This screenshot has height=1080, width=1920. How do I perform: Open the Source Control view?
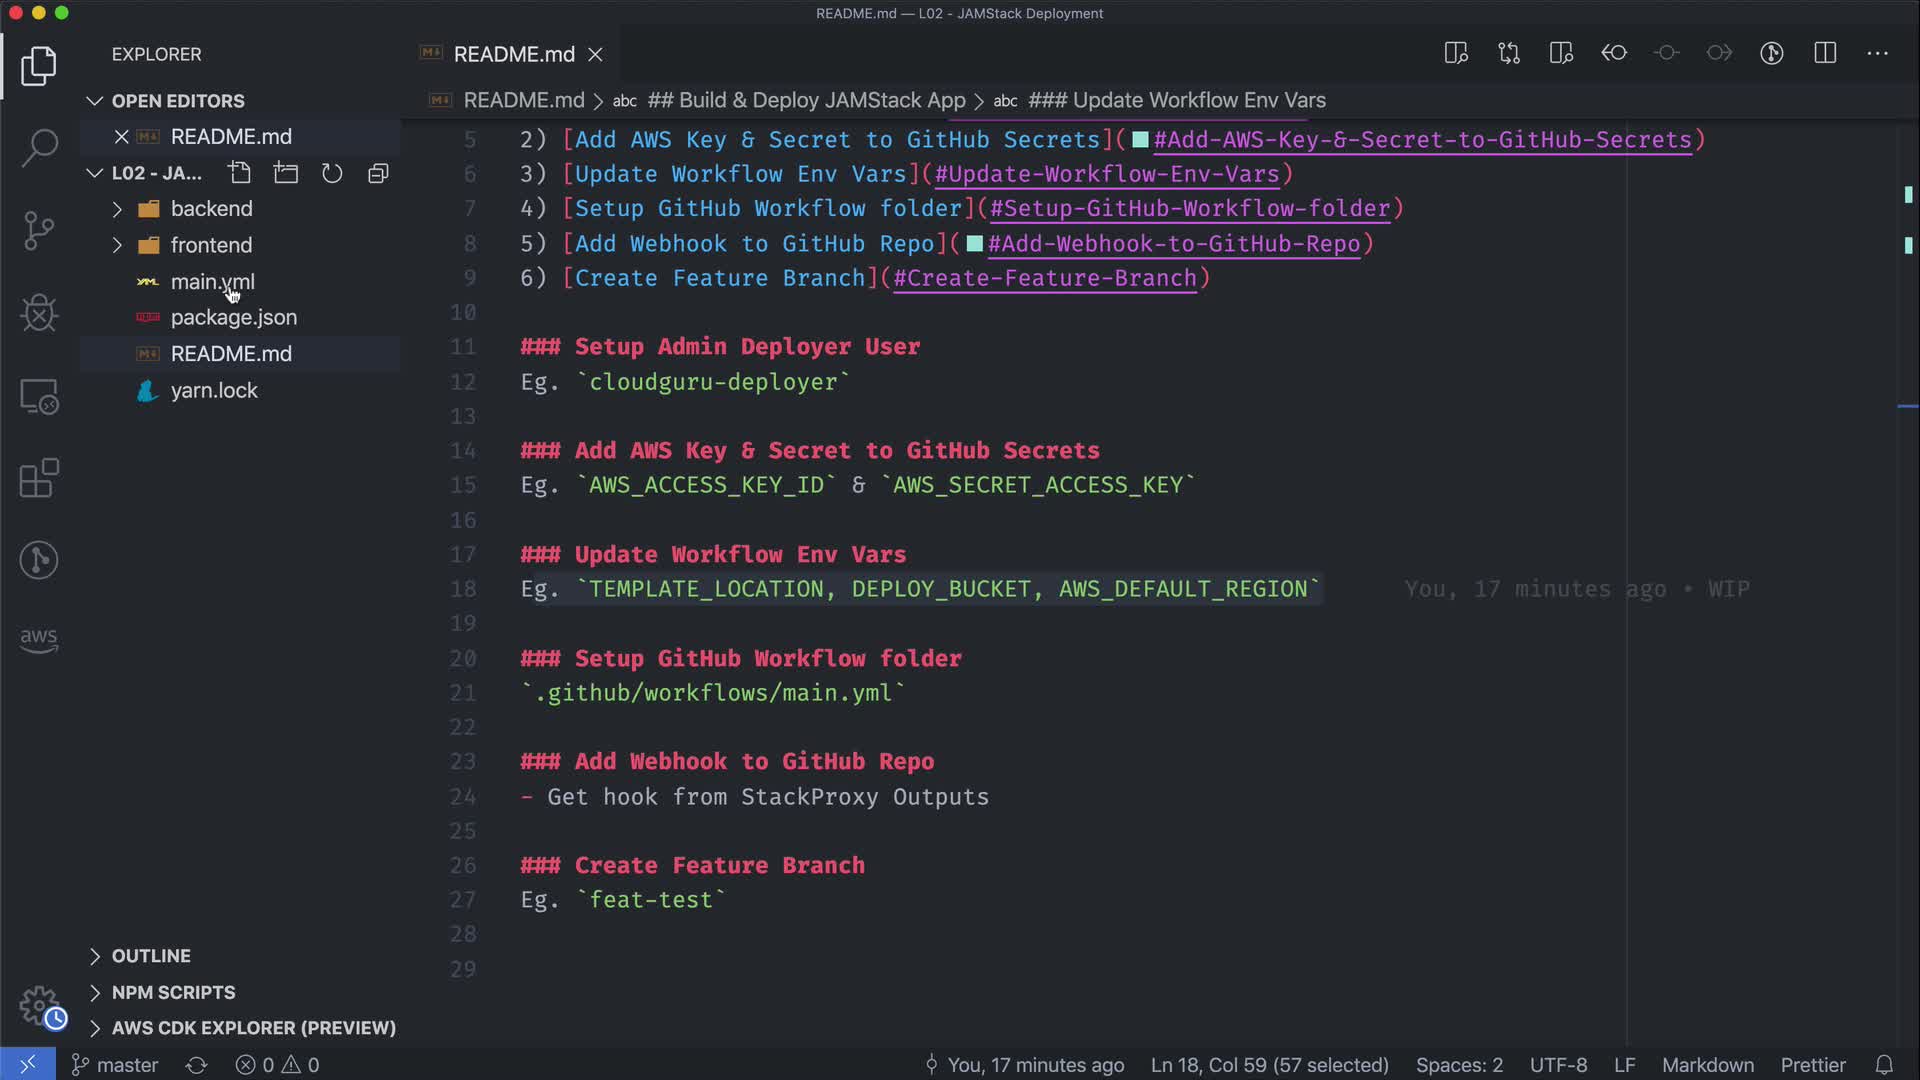[x=39, y=231]
